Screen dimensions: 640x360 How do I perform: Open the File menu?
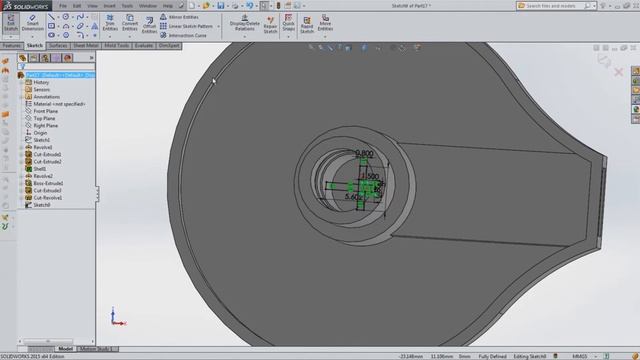coord(62,6)
